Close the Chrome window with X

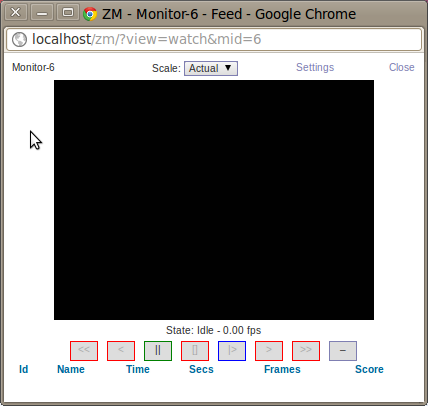click(16, 13)
